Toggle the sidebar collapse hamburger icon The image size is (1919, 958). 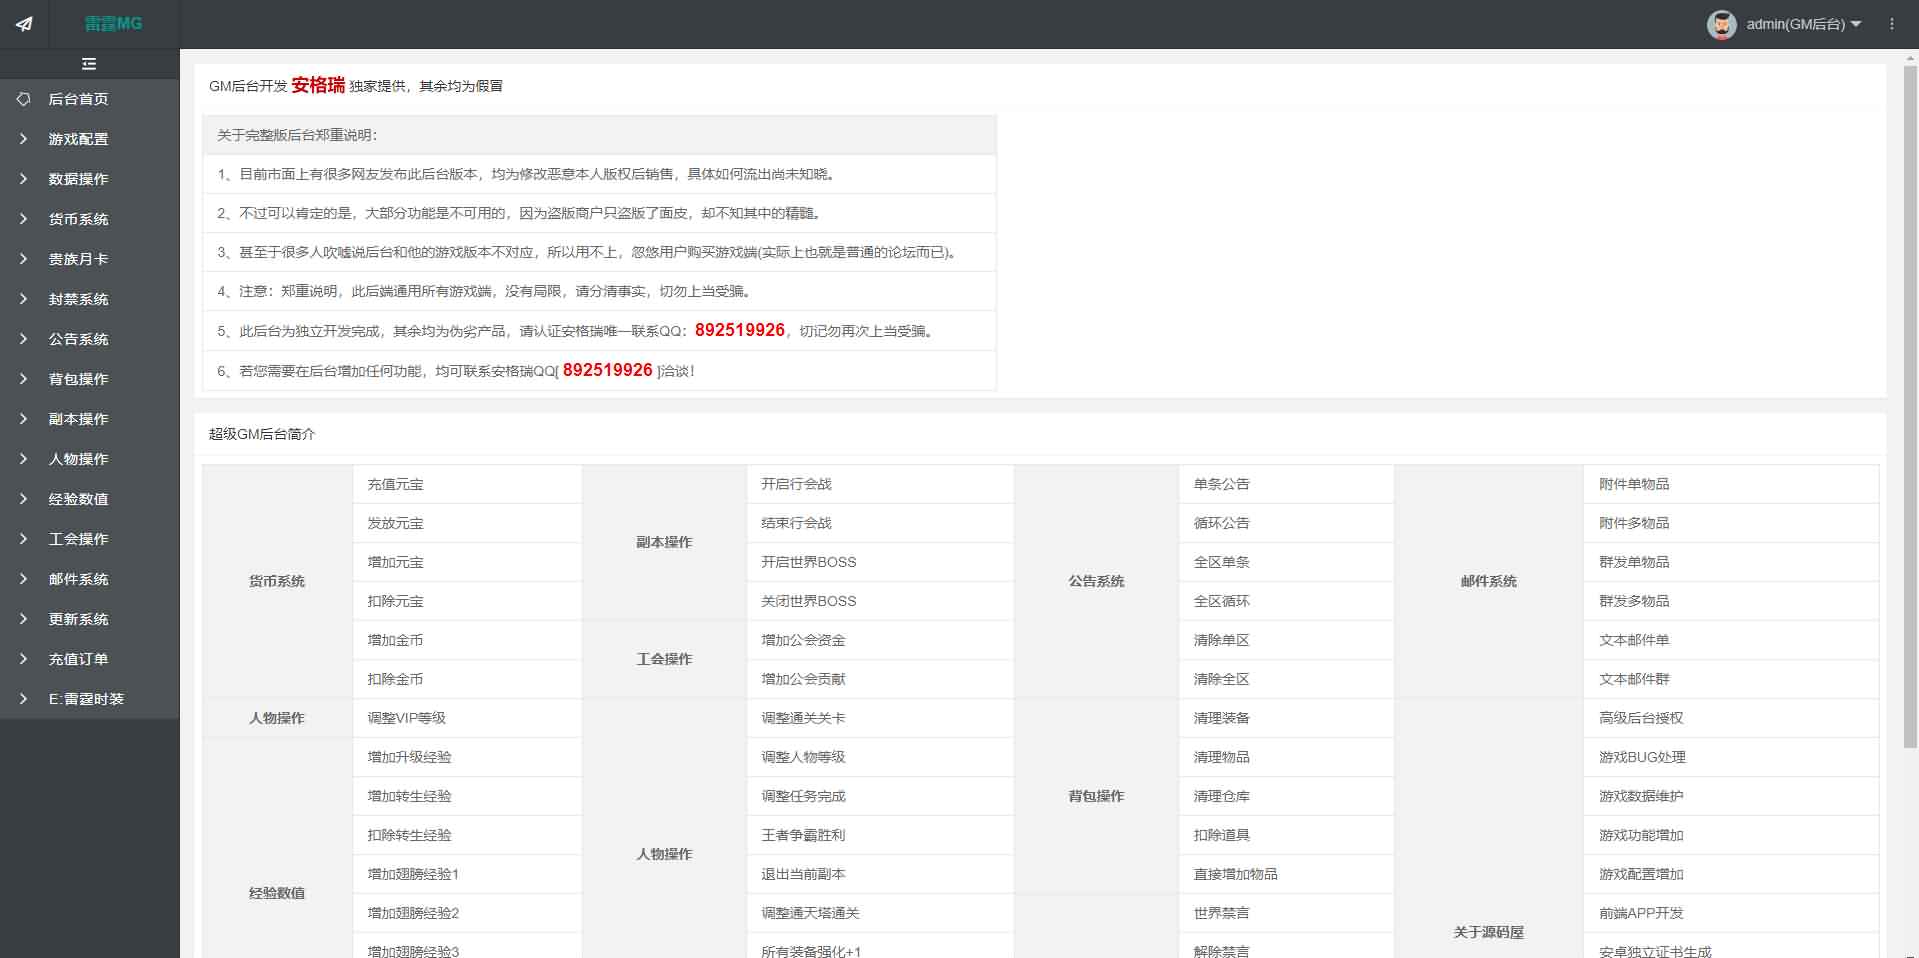[89, 64]
